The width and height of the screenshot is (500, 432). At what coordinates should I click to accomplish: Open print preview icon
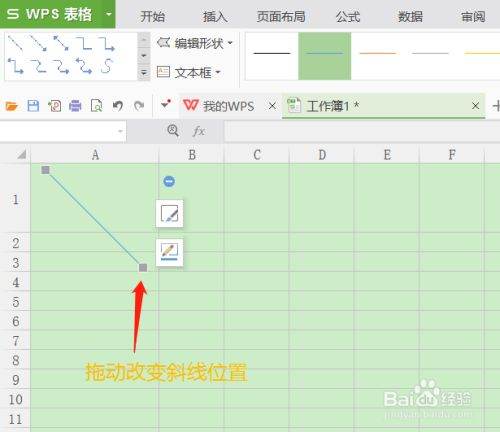97,106
